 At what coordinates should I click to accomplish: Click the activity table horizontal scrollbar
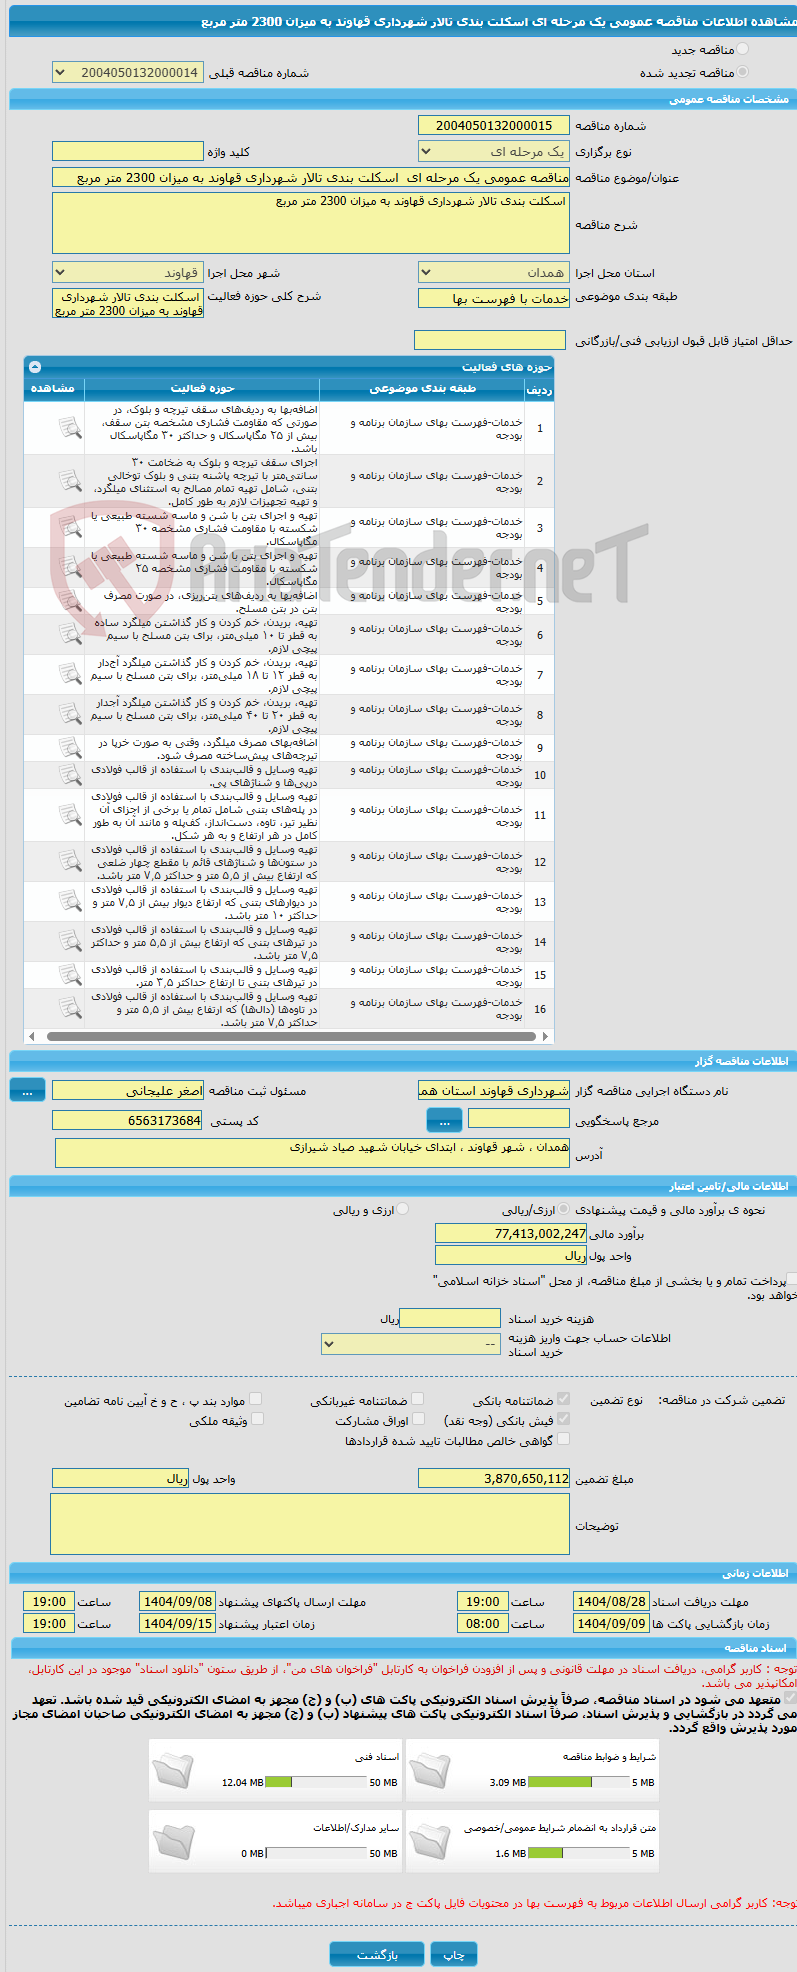click(x=290, y=1036)
